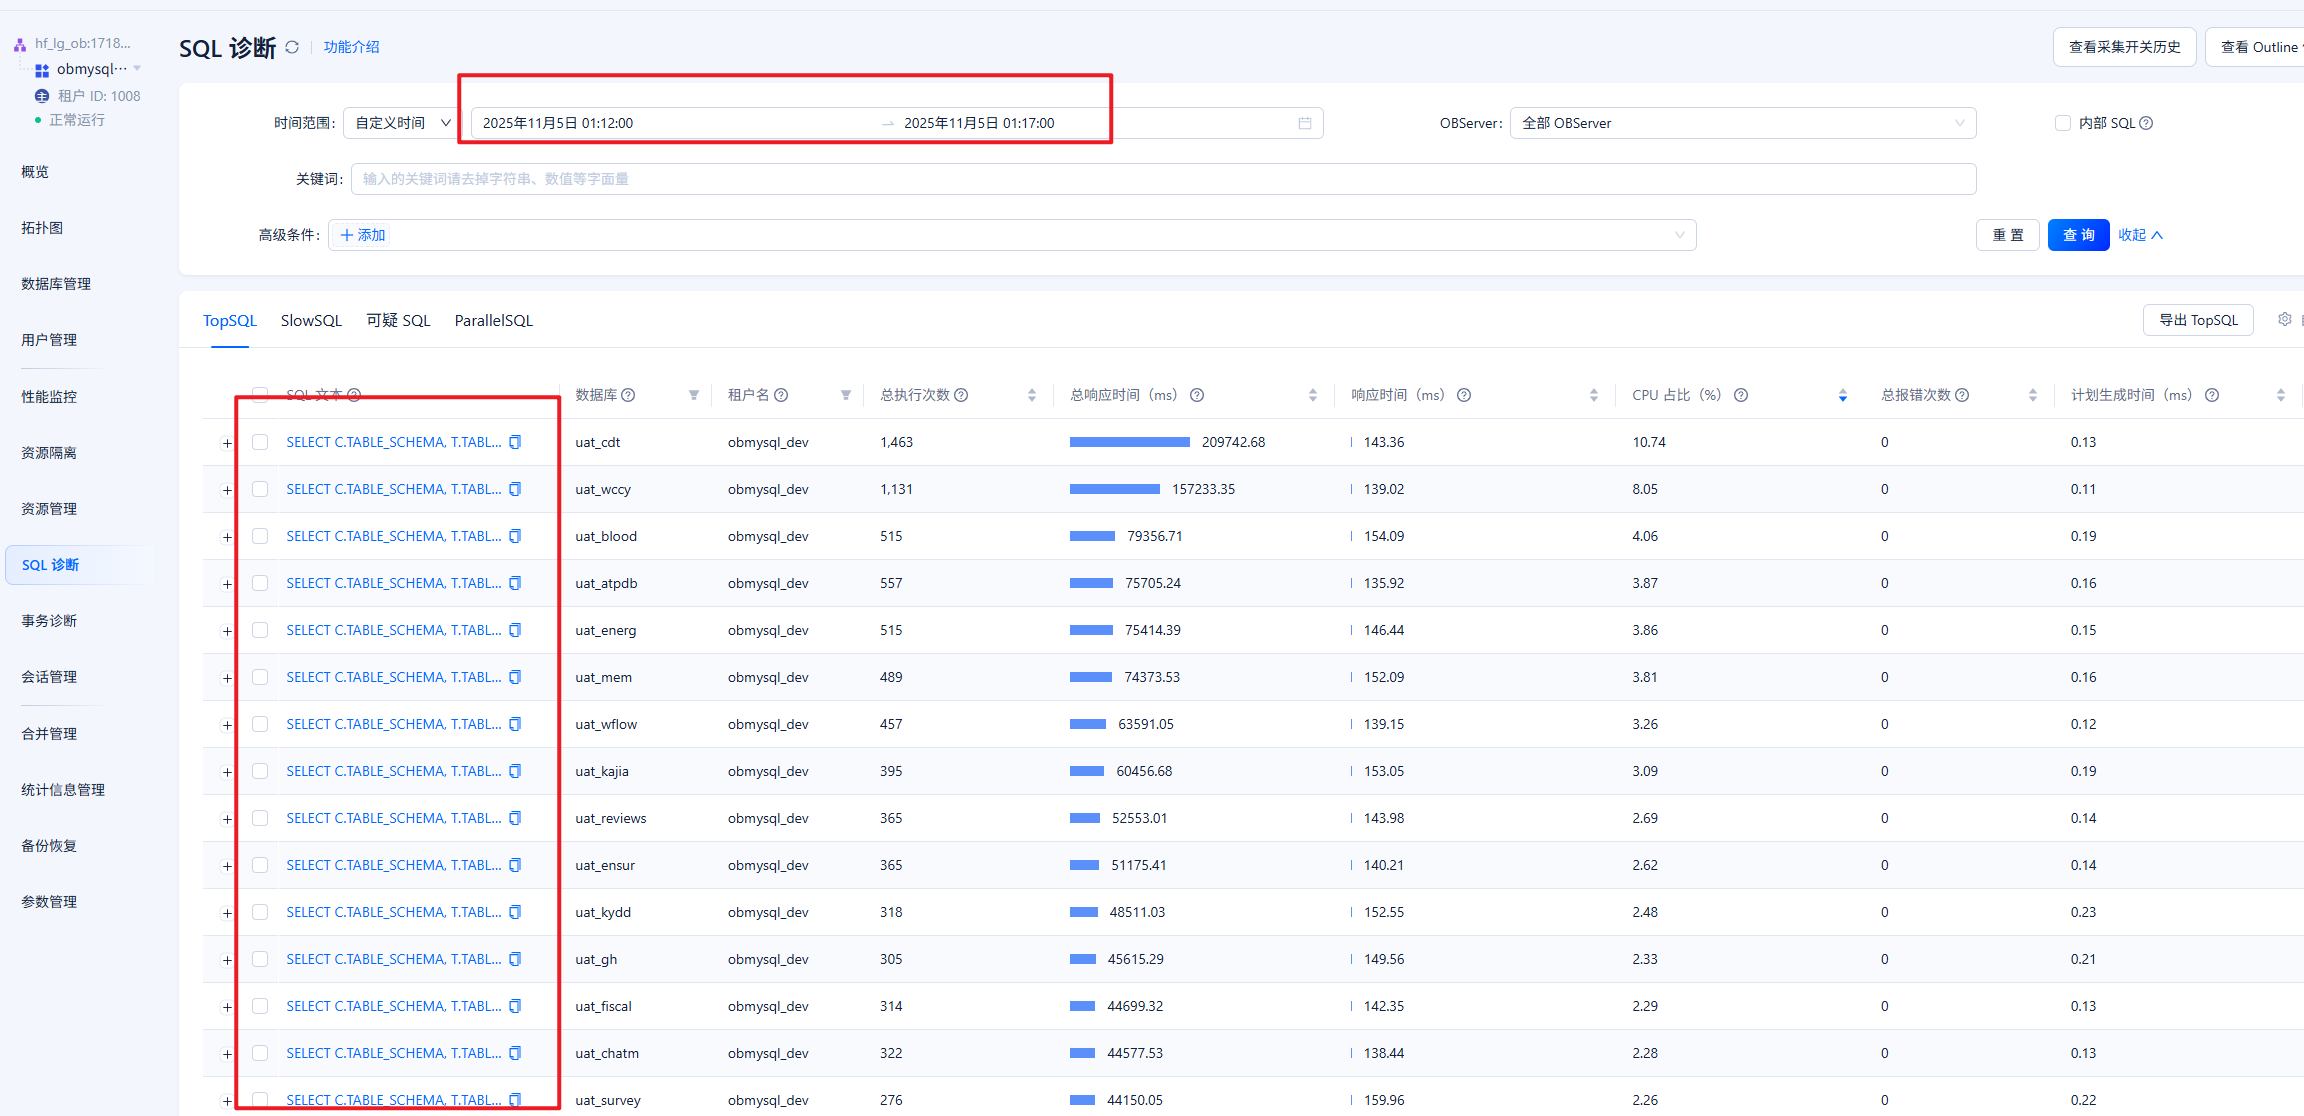Open table column settings gear icon

point(2284,320)
